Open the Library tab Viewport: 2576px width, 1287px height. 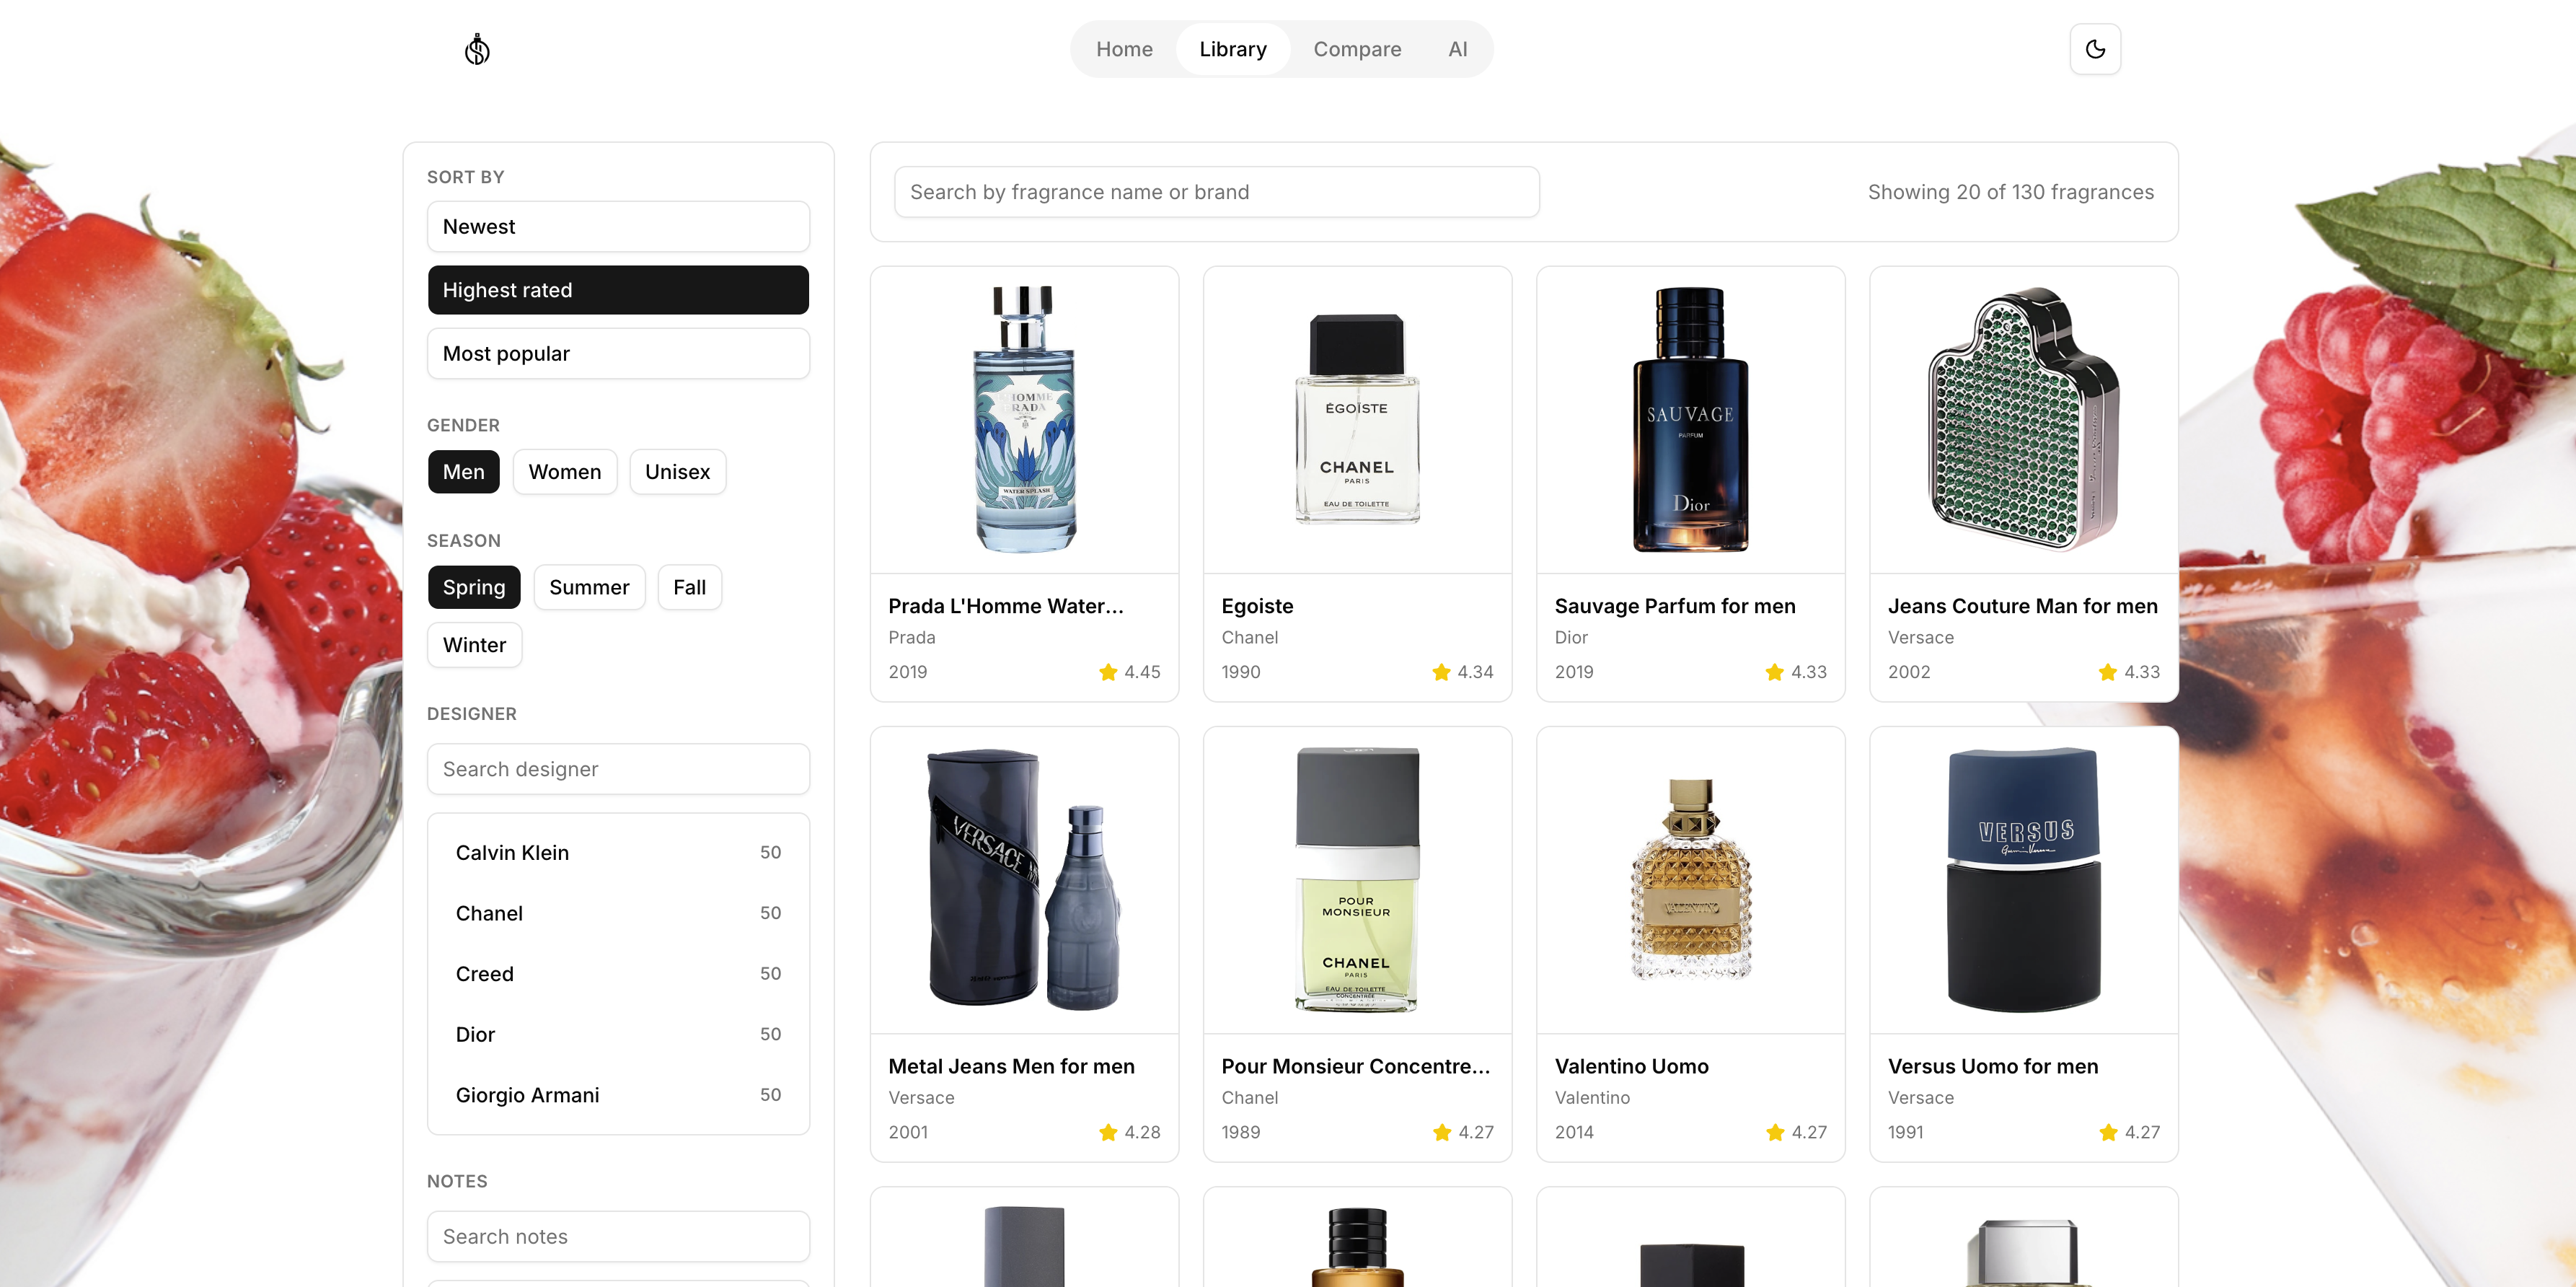(1232, 49)
